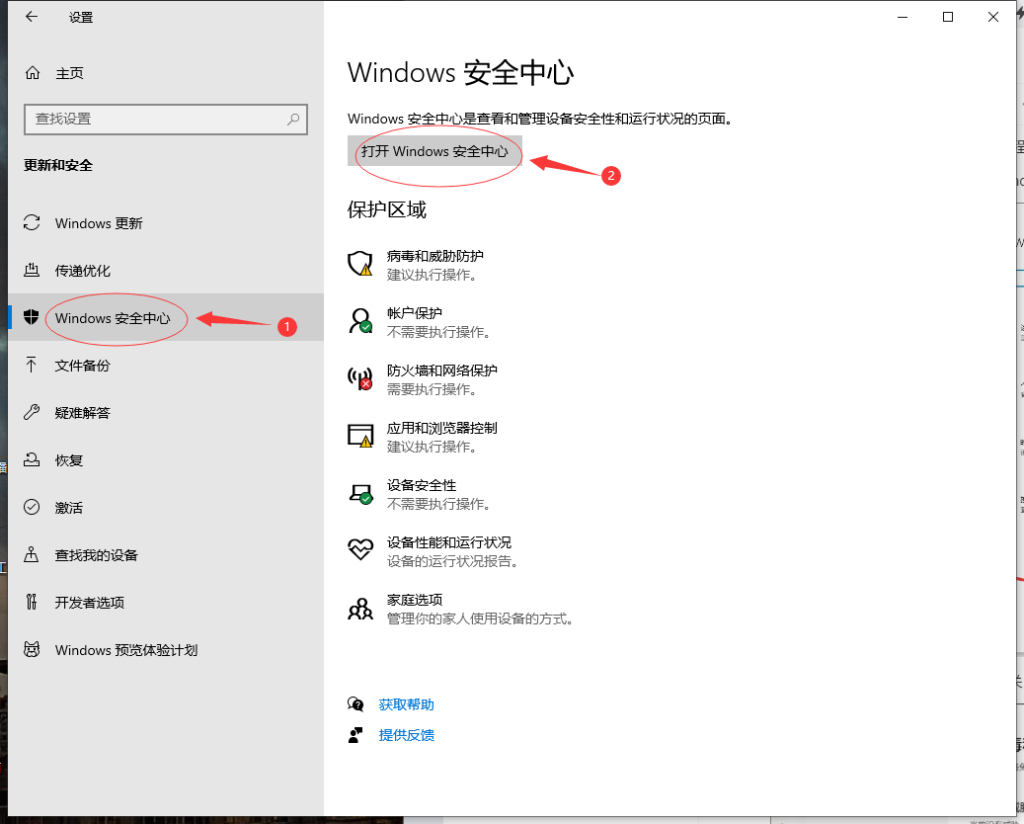Click the 开发者选项 tools icon
Screen dimensions: 1024x824
point(31,601)
